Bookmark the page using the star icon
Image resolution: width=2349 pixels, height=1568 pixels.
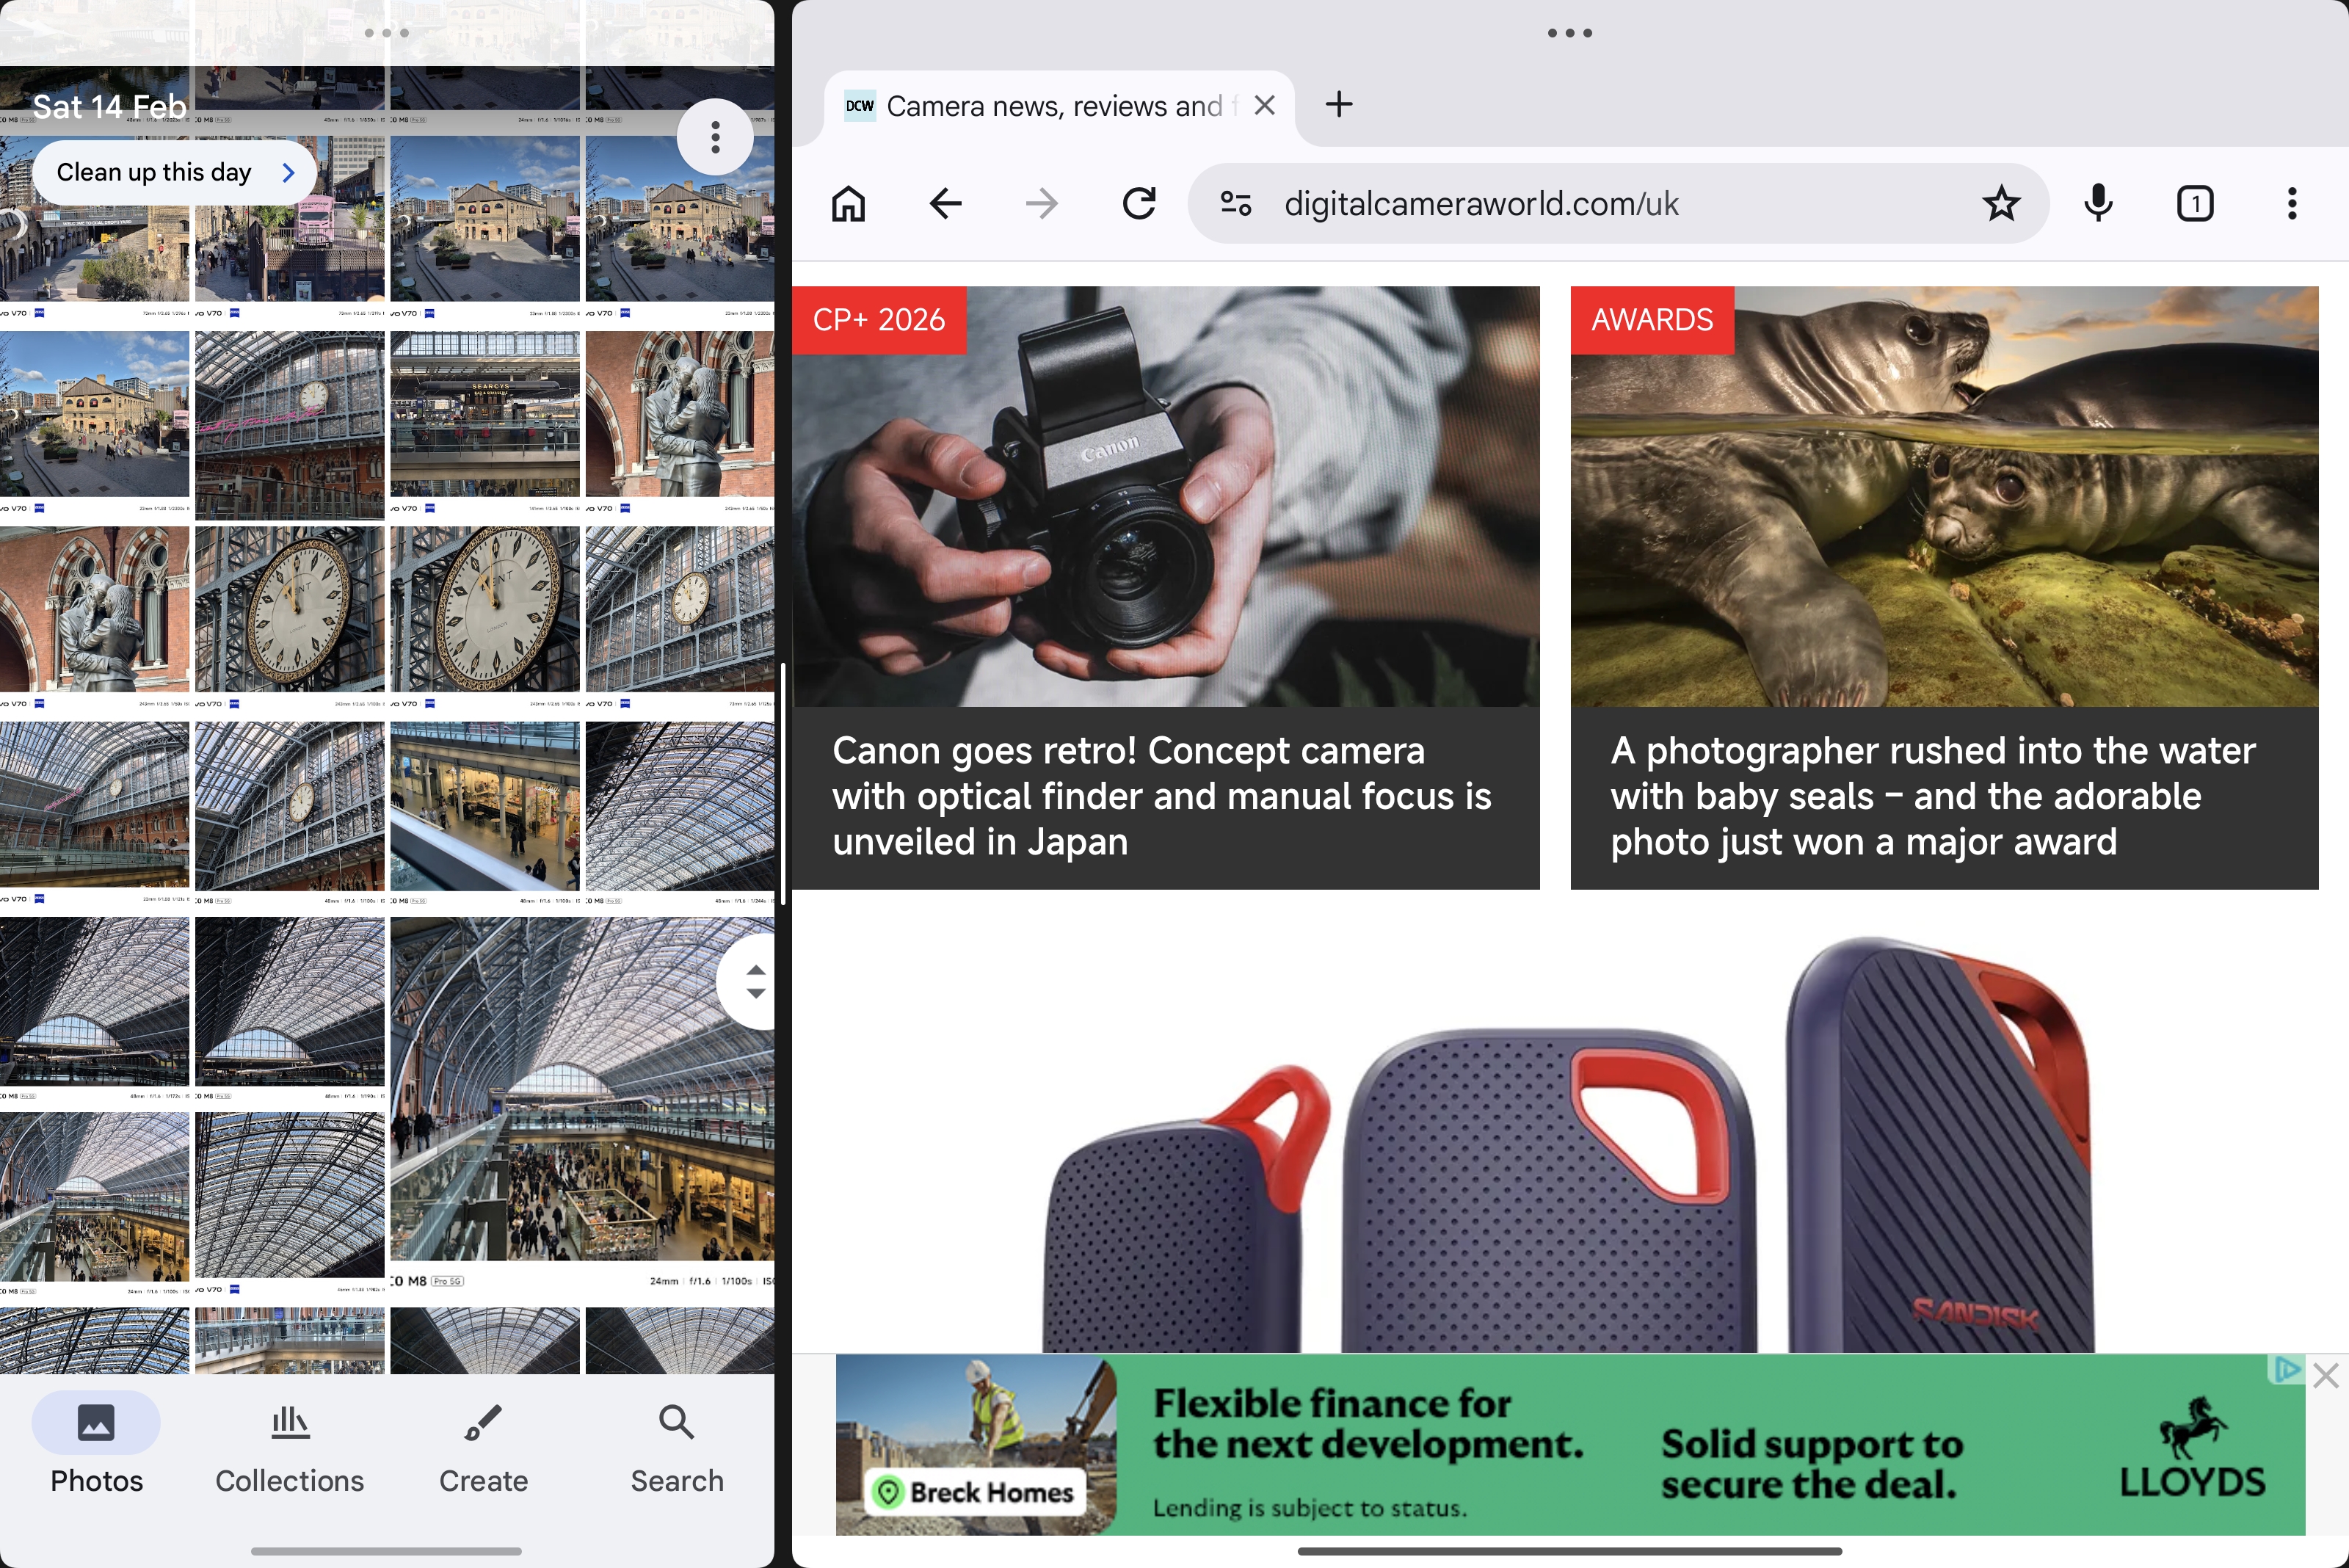pos(2002,203)
